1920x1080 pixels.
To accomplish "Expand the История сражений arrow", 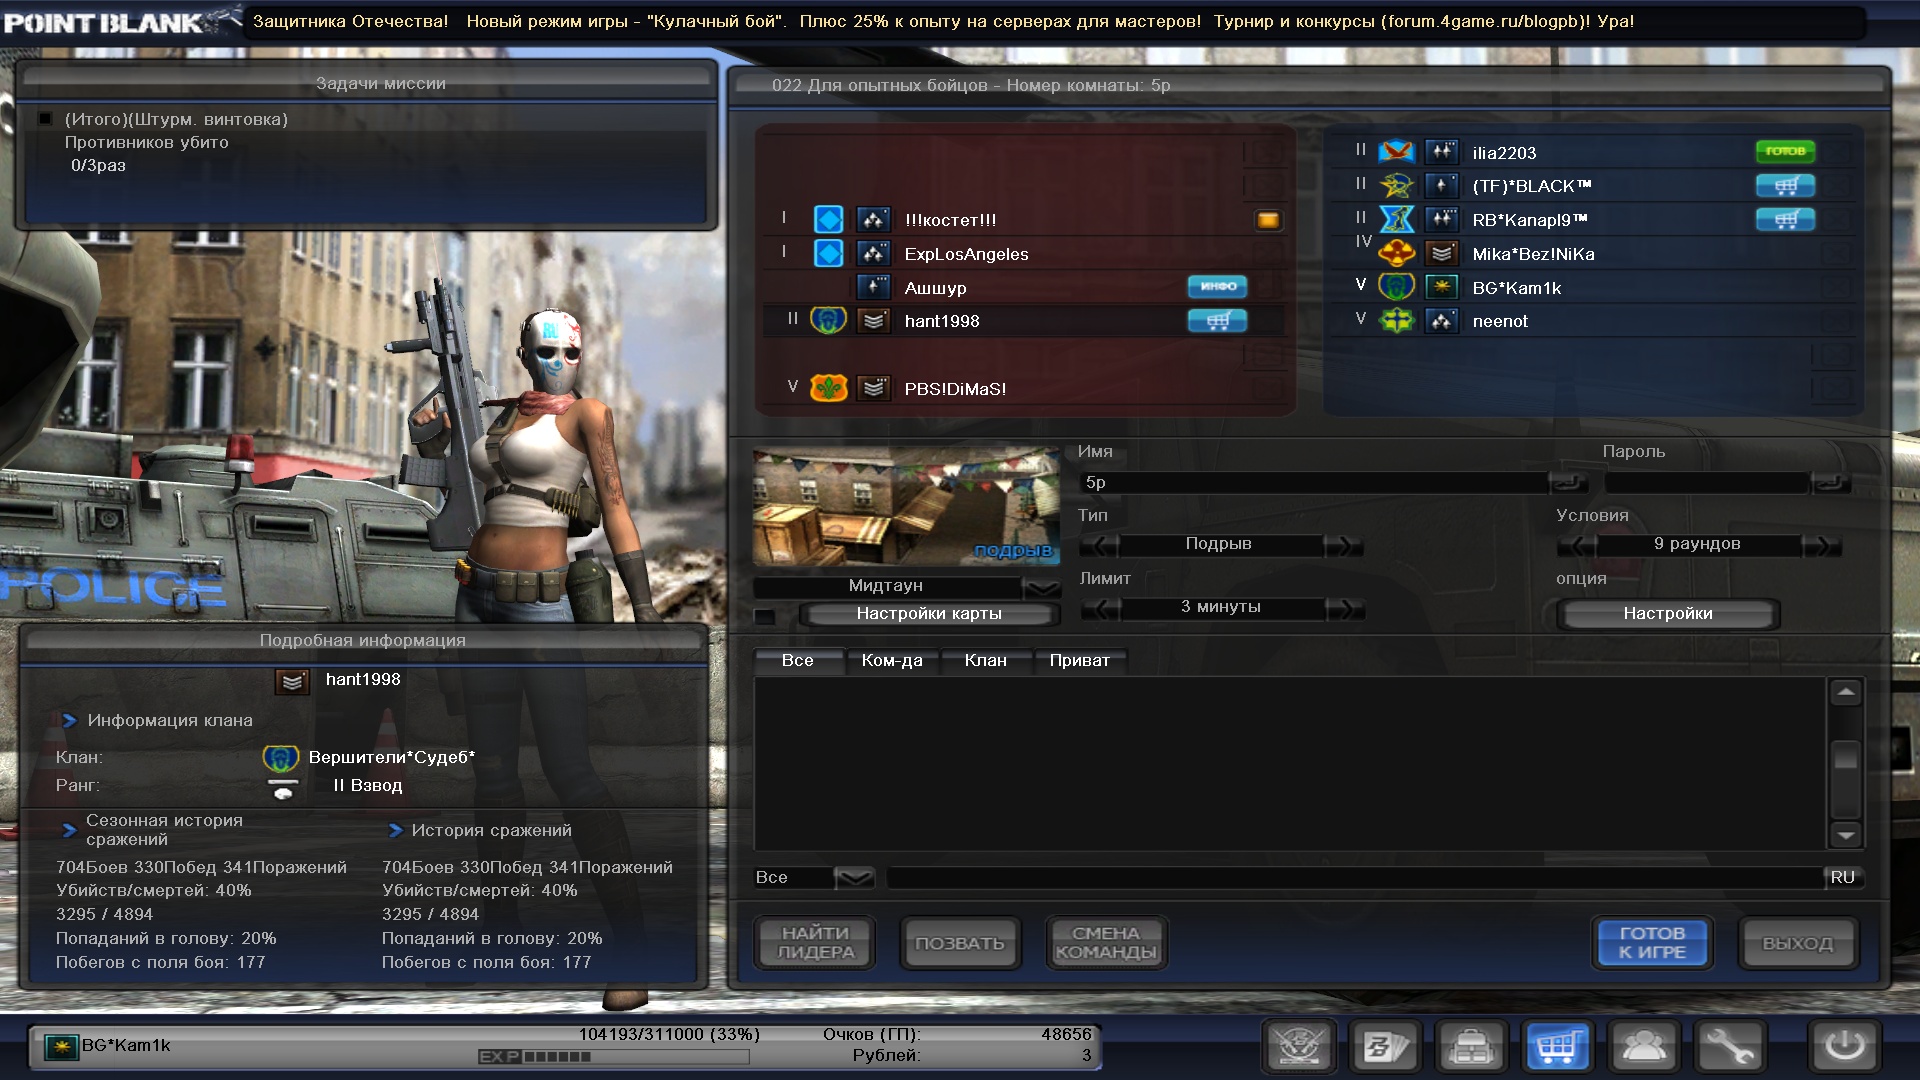I will [395, 830].
